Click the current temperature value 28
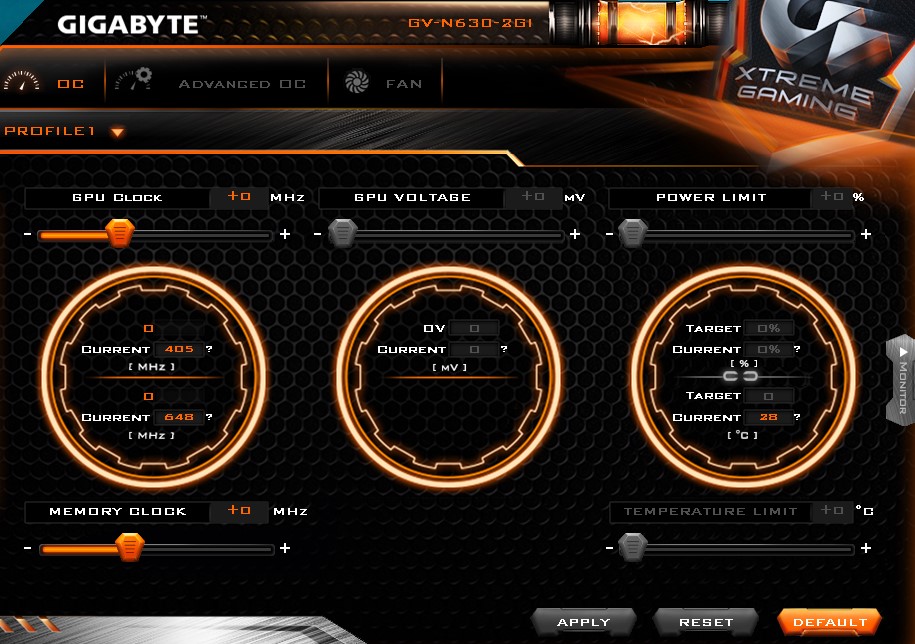This screenshot has width=915, height=644. [769, 416]
